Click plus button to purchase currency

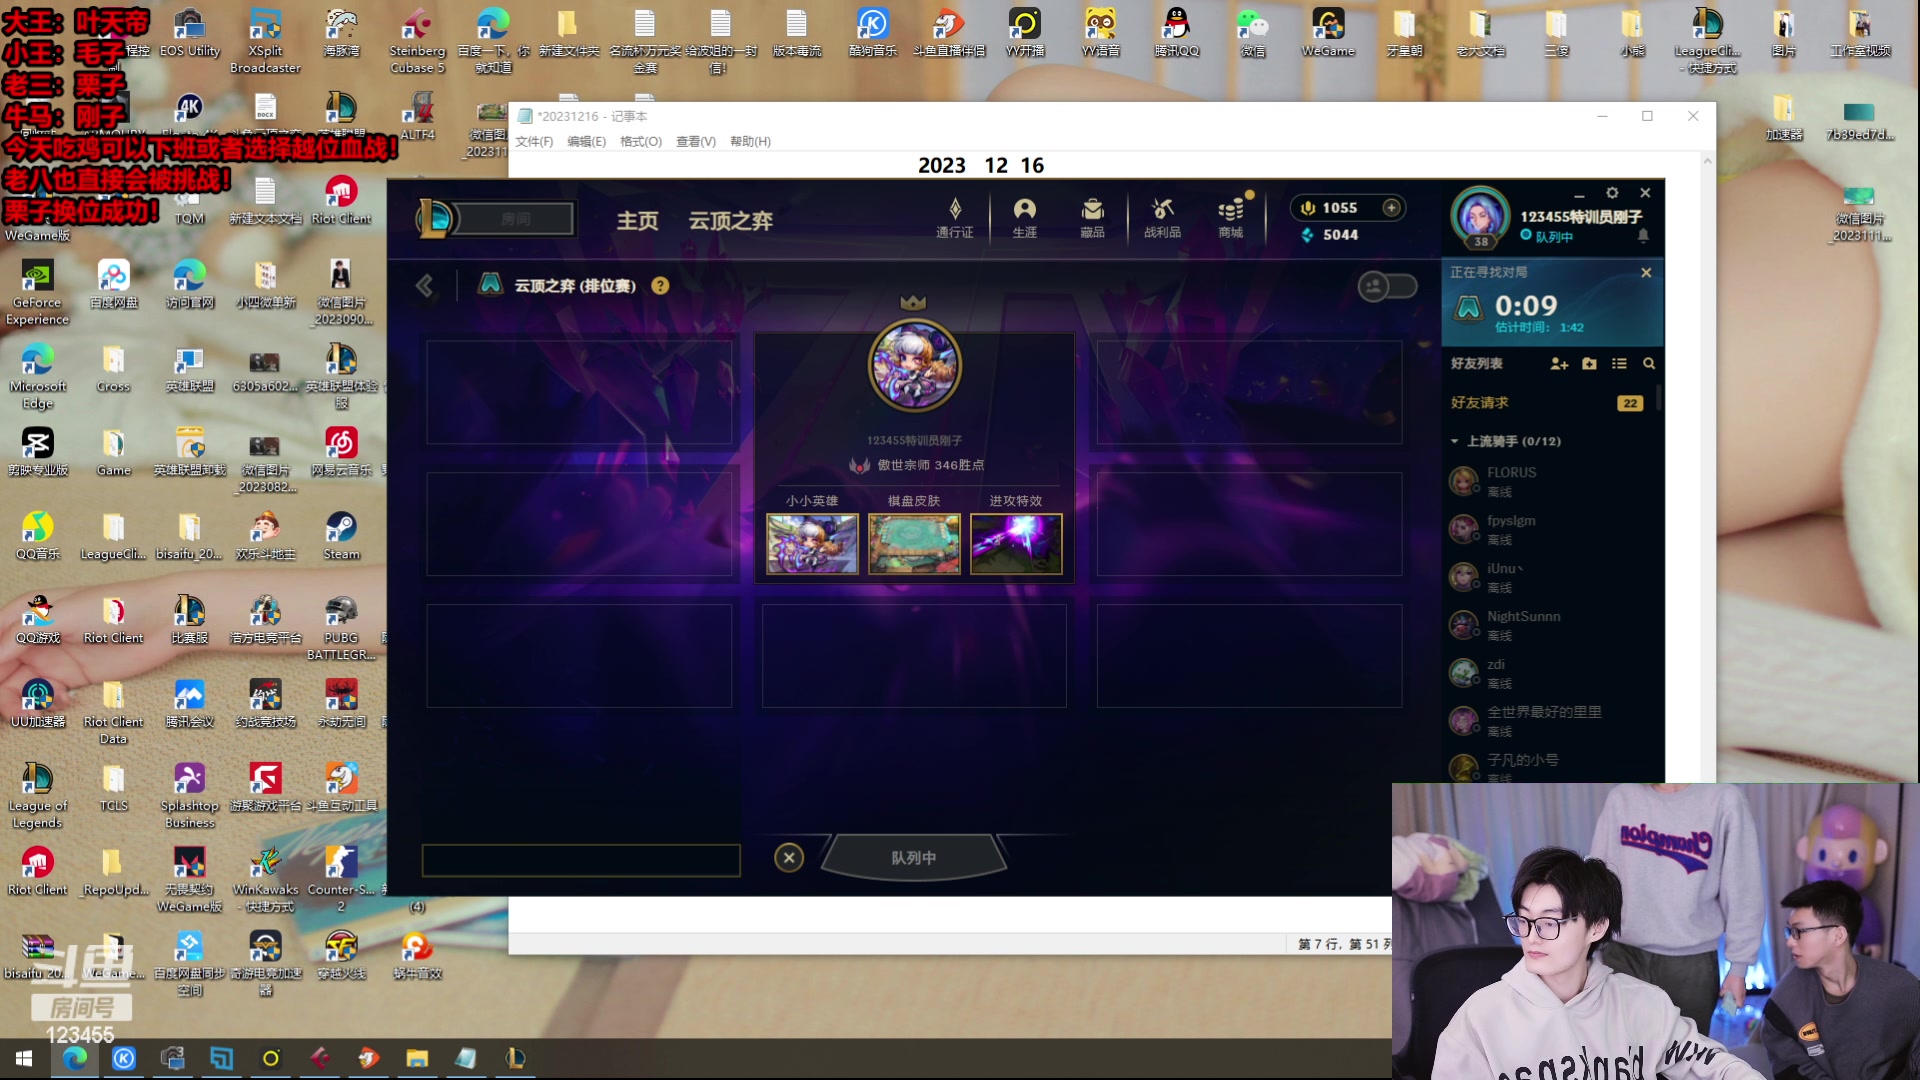coord(1391,207)
